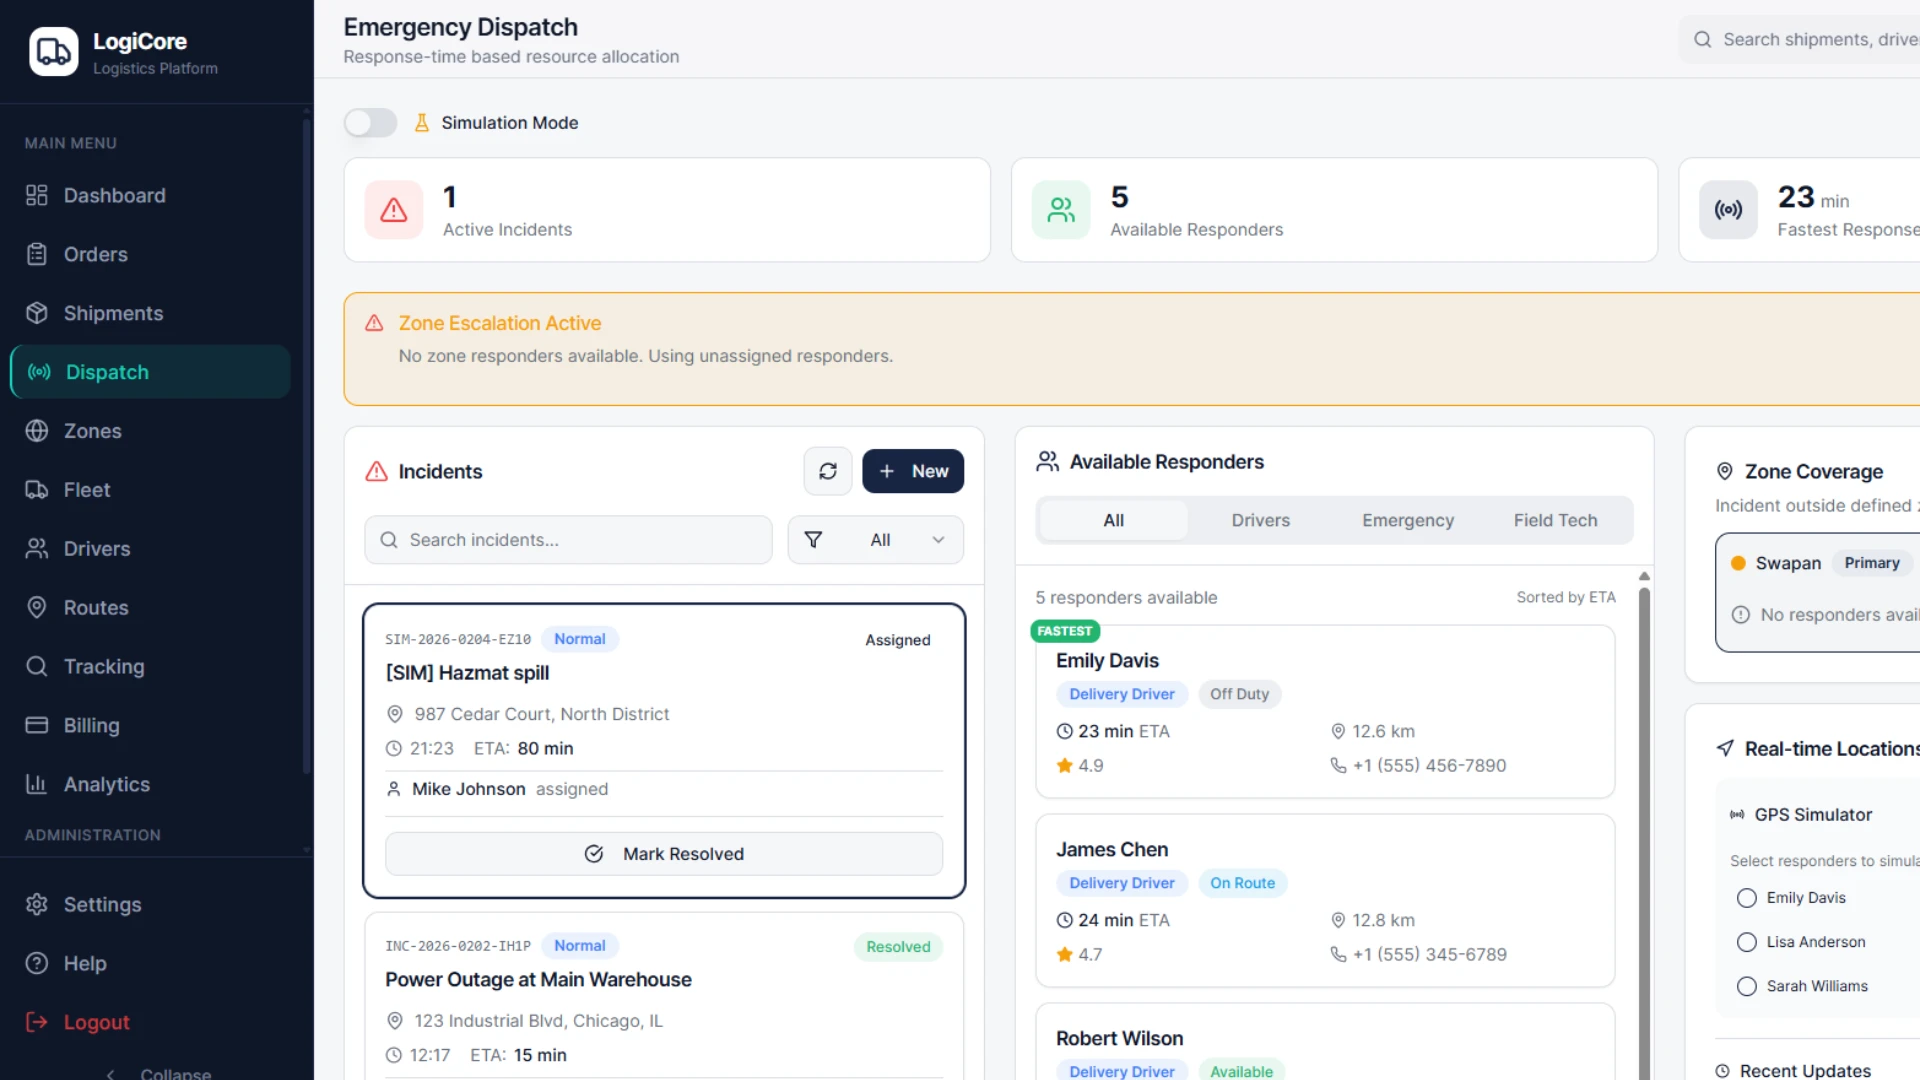Click the On Route badge for James Chen

pos(1242,883)
